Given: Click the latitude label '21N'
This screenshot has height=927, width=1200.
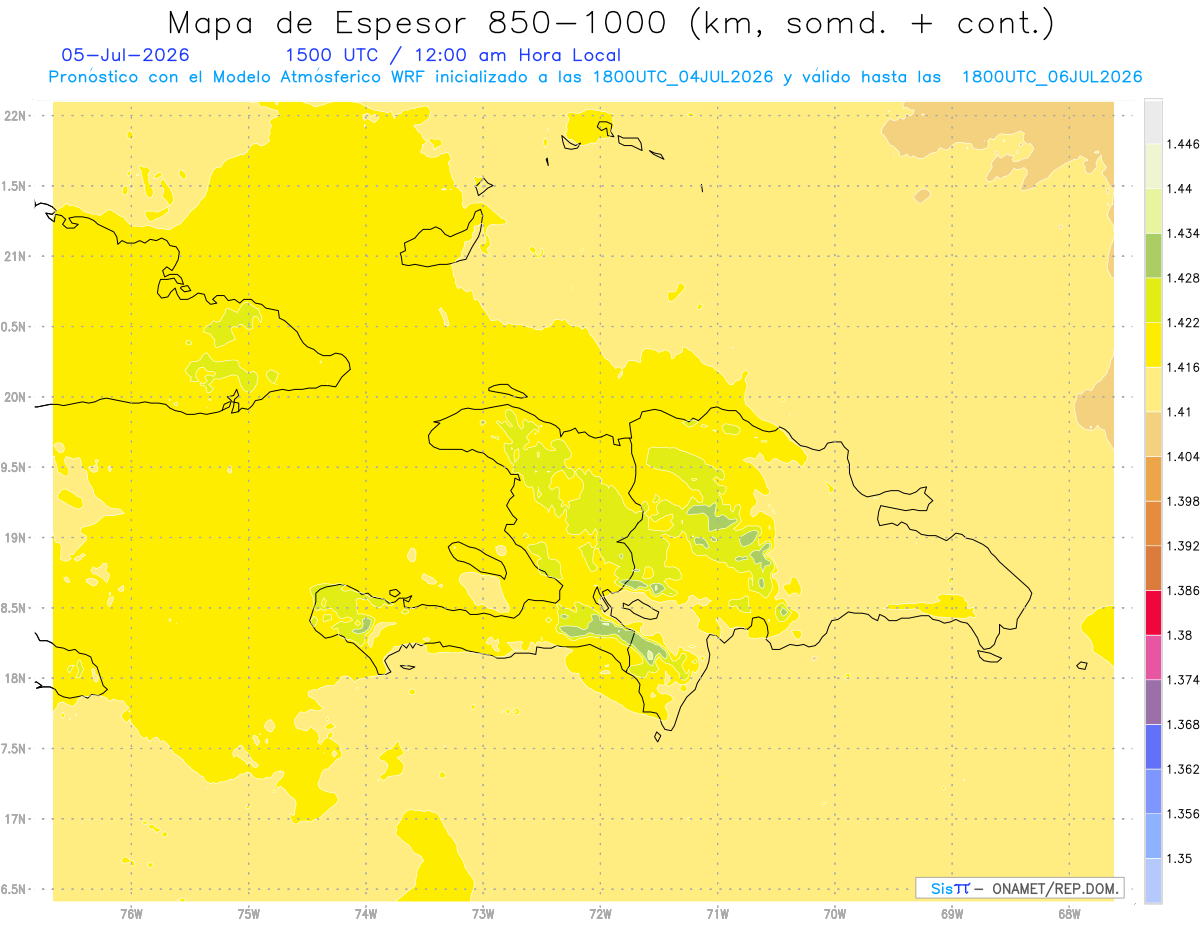Looking at the screenshot, I should click(x=17, y=256).
